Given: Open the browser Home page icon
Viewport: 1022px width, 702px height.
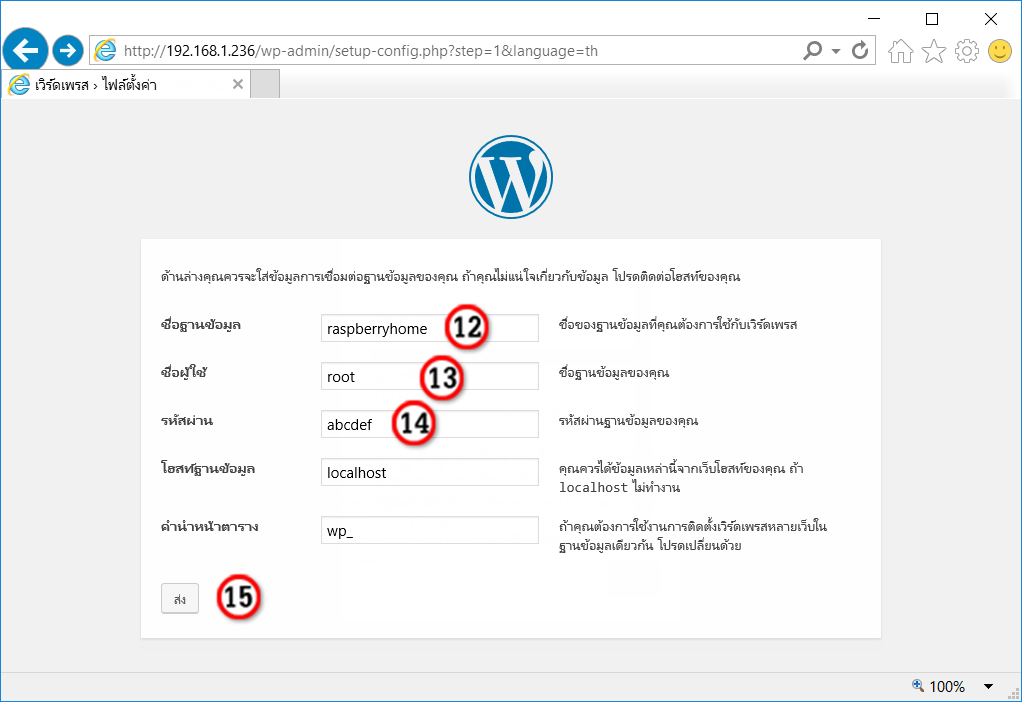Looking at the screenshot, I should point(900,51).
